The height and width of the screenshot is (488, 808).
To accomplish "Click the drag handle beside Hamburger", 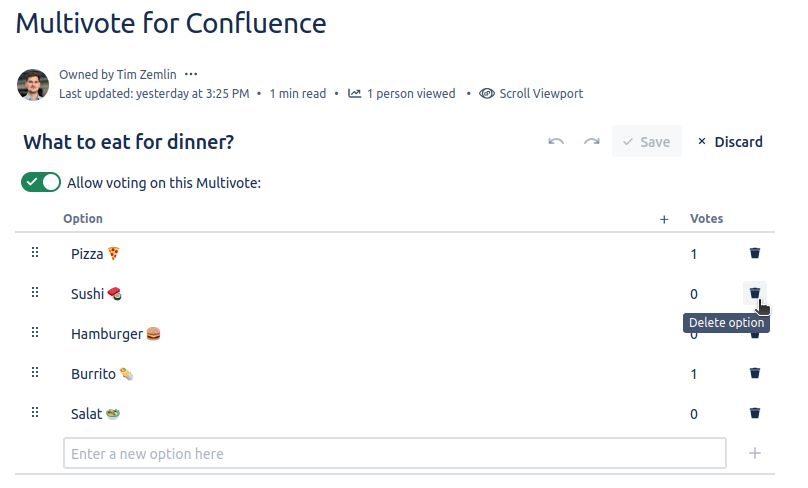I will (x=35, y=333).
